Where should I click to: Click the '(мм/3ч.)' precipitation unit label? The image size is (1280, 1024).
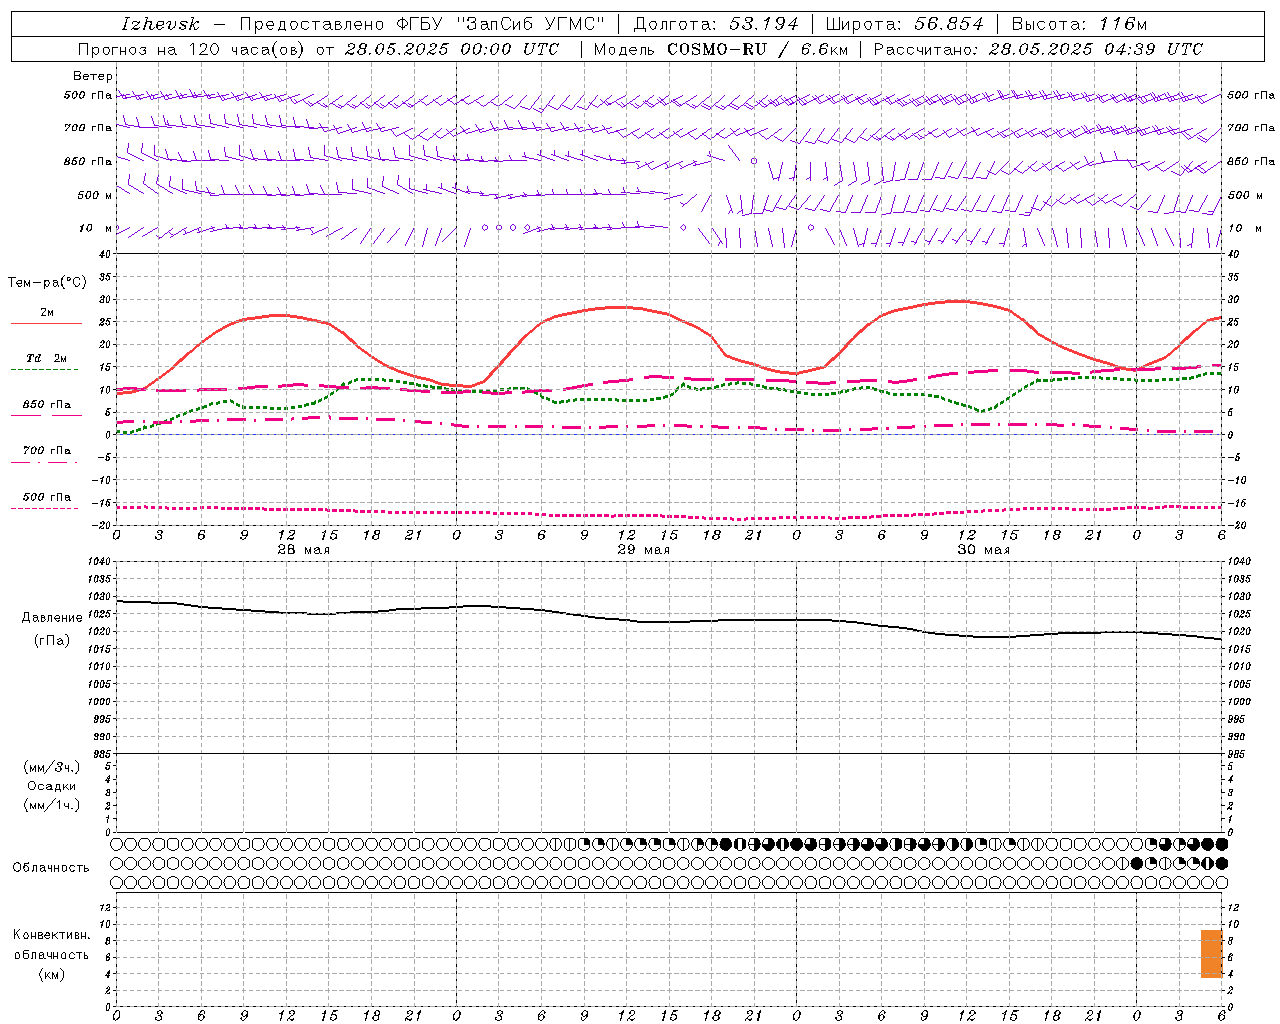tap(52, 767)
